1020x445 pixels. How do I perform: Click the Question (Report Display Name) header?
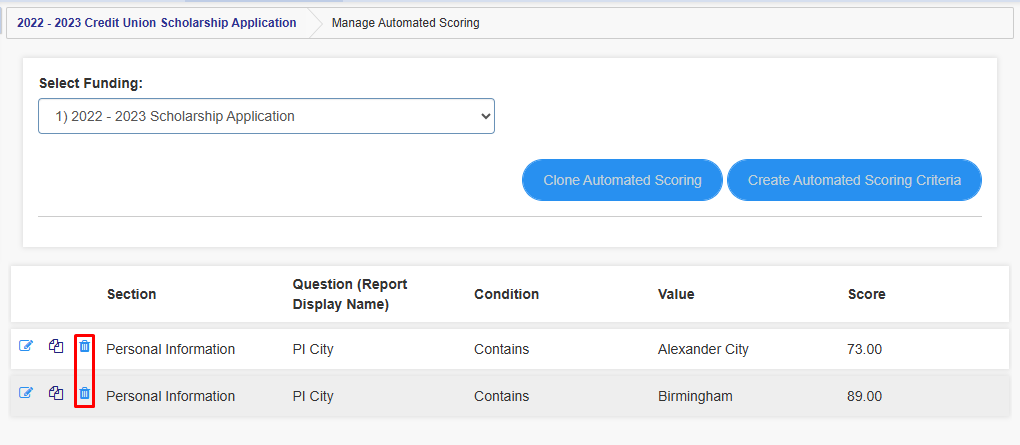coord(350,294)
